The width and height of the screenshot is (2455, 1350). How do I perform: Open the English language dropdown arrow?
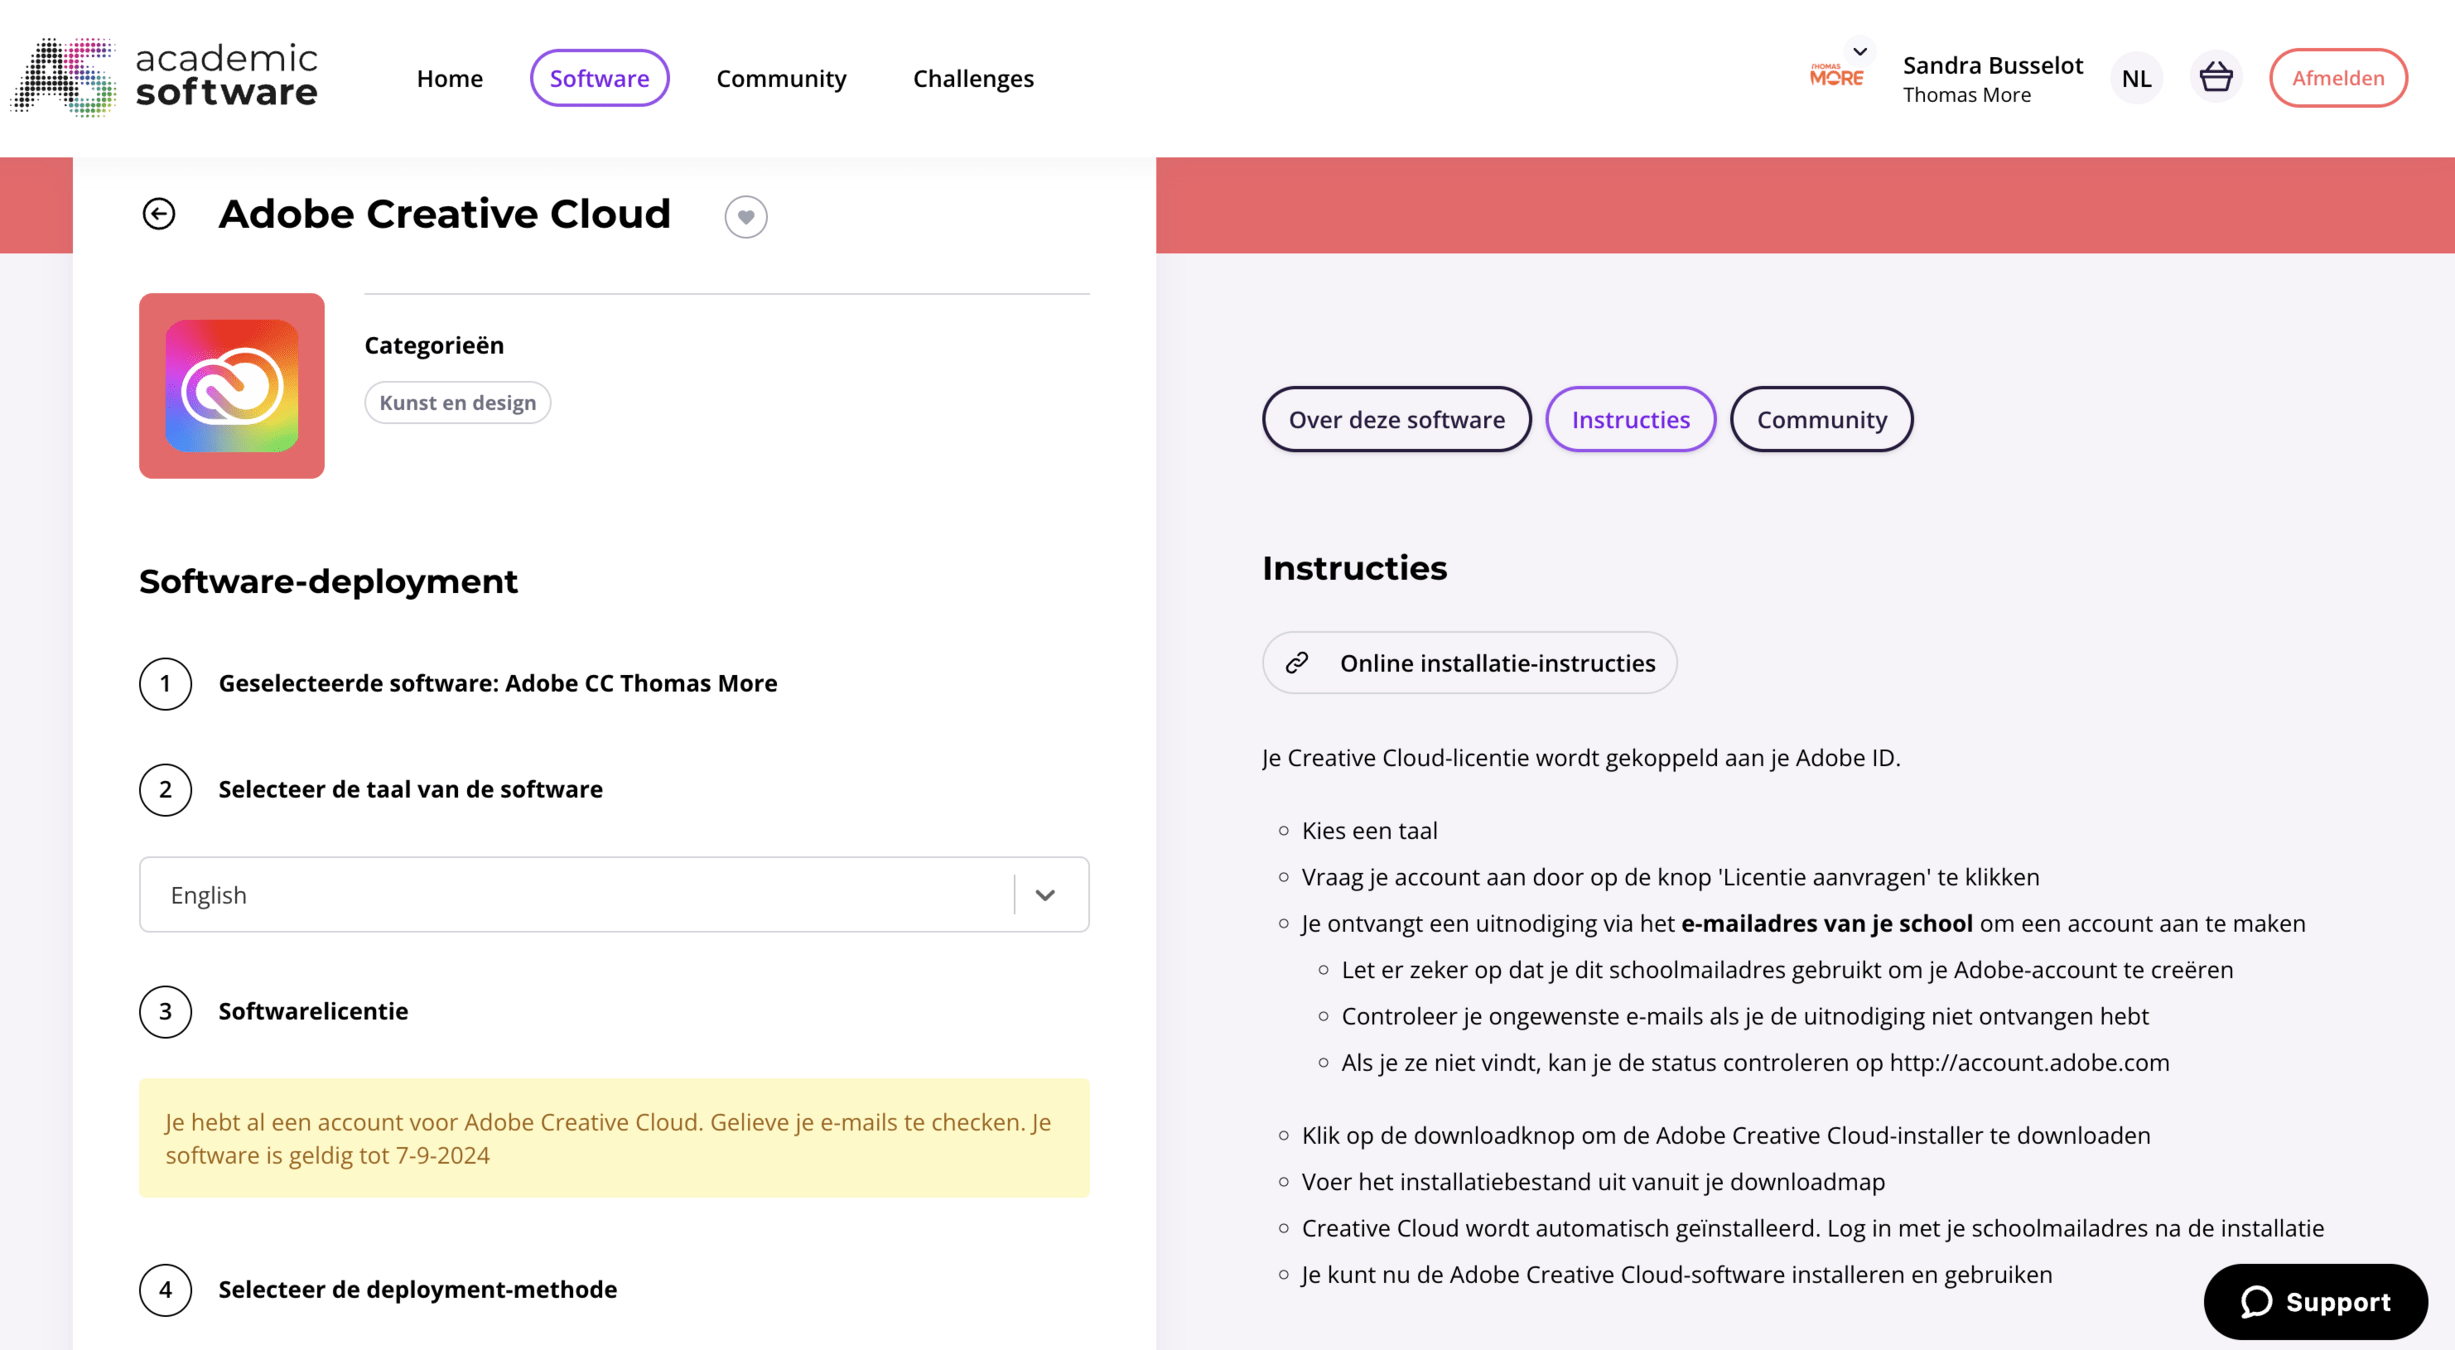click(1045, 895)
